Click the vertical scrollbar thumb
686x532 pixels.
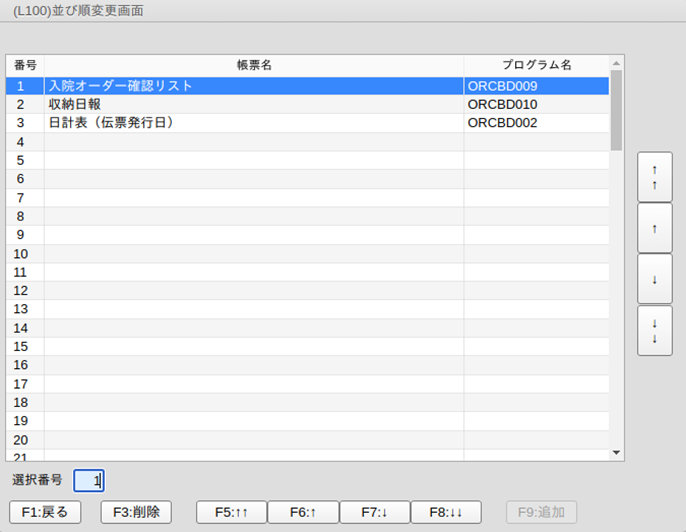[x=616, y=110]
